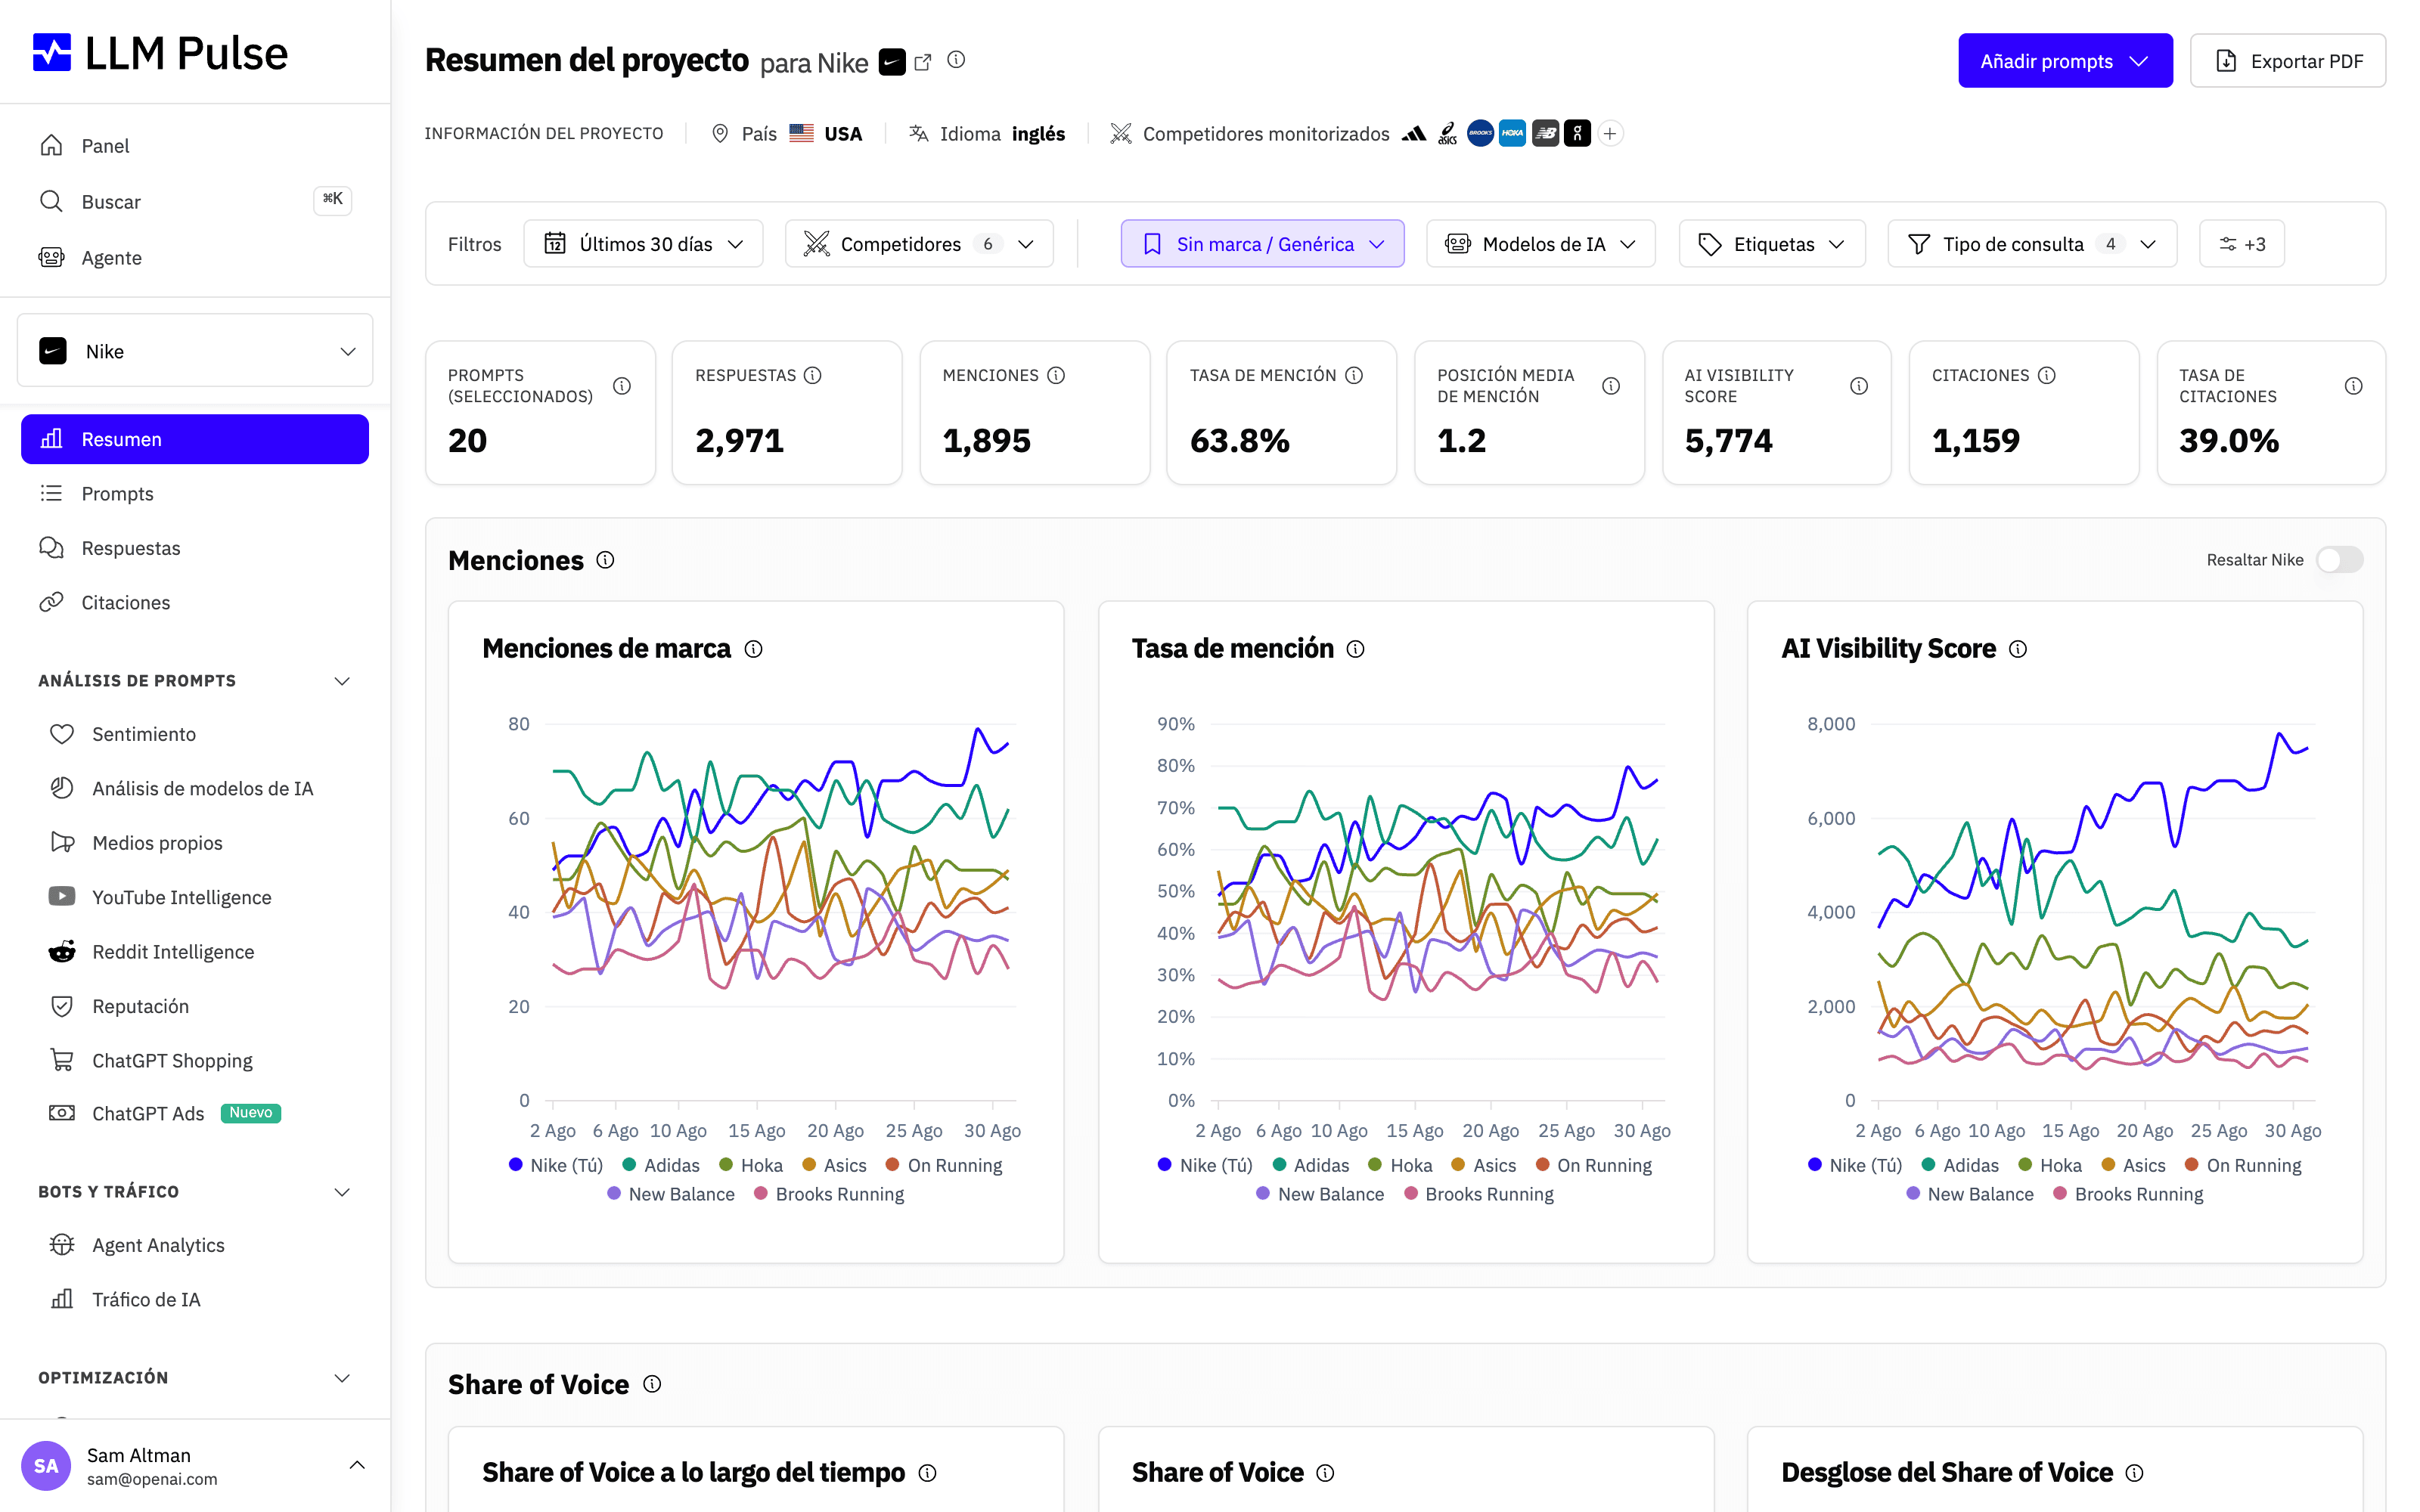The image size is (2420, 1512).
Task: Click info icon on Menciones stat card
Action: pos(1056,375)
